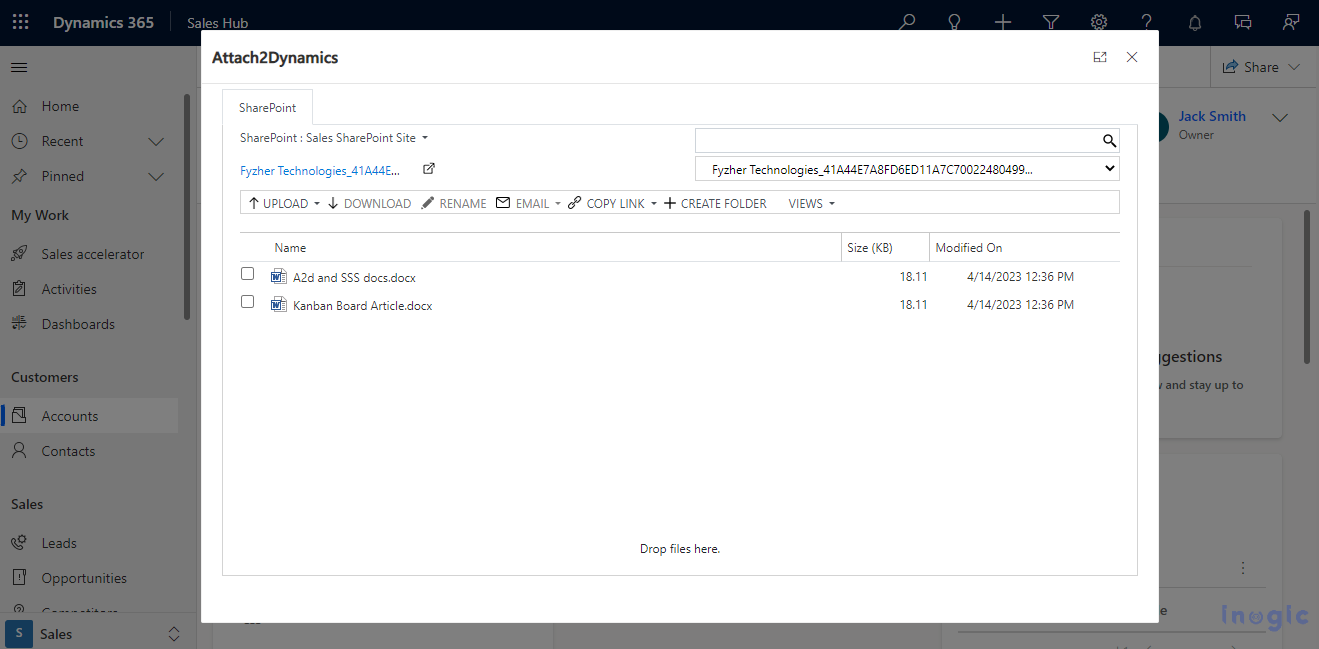The image size is (1319, 649).
Task: Click the settings gear icon
Action: click(x=1099, y=22)
